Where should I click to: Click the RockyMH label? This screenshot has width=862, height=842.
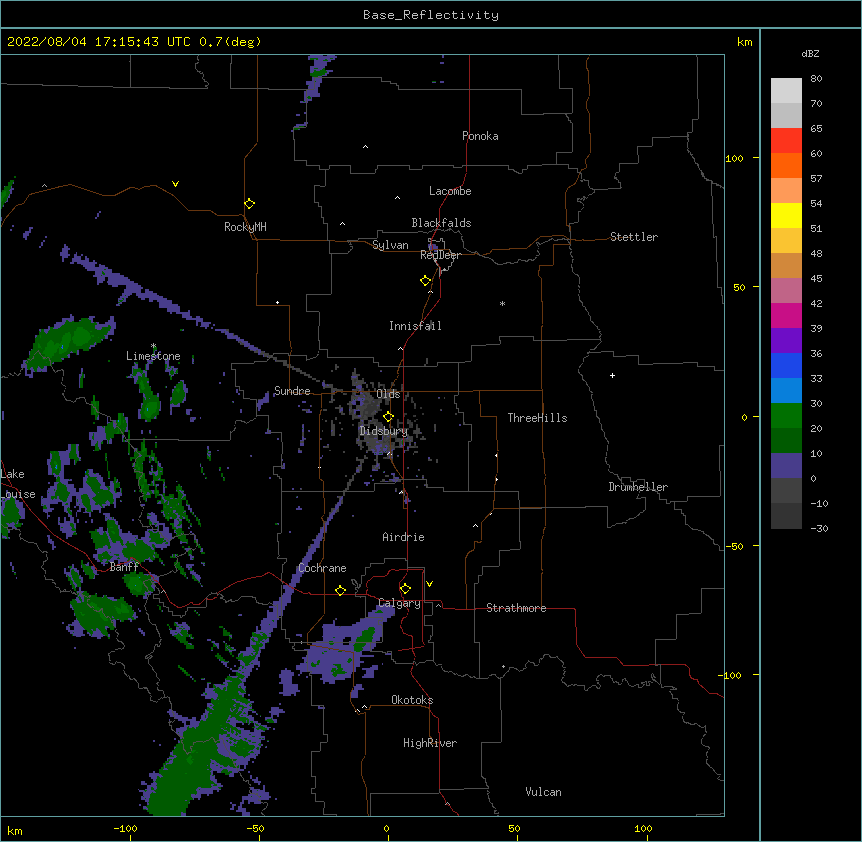(x=245, y=227)
